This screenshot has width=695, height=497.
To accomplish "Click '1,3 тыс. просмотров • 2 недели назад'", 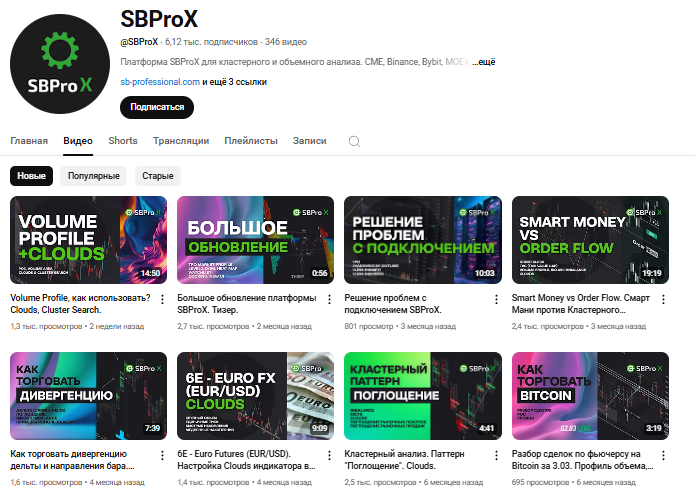I will coord(77,326).
